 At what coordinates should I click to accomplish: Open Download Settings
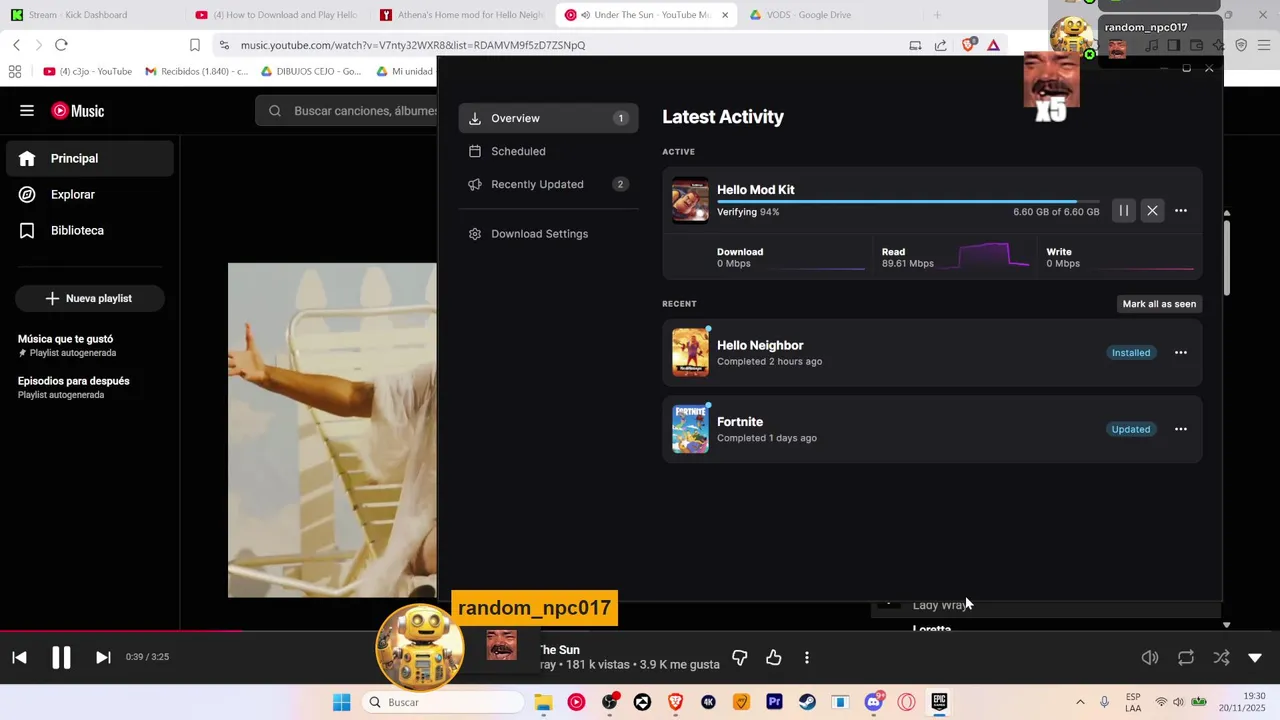(548, 234)
